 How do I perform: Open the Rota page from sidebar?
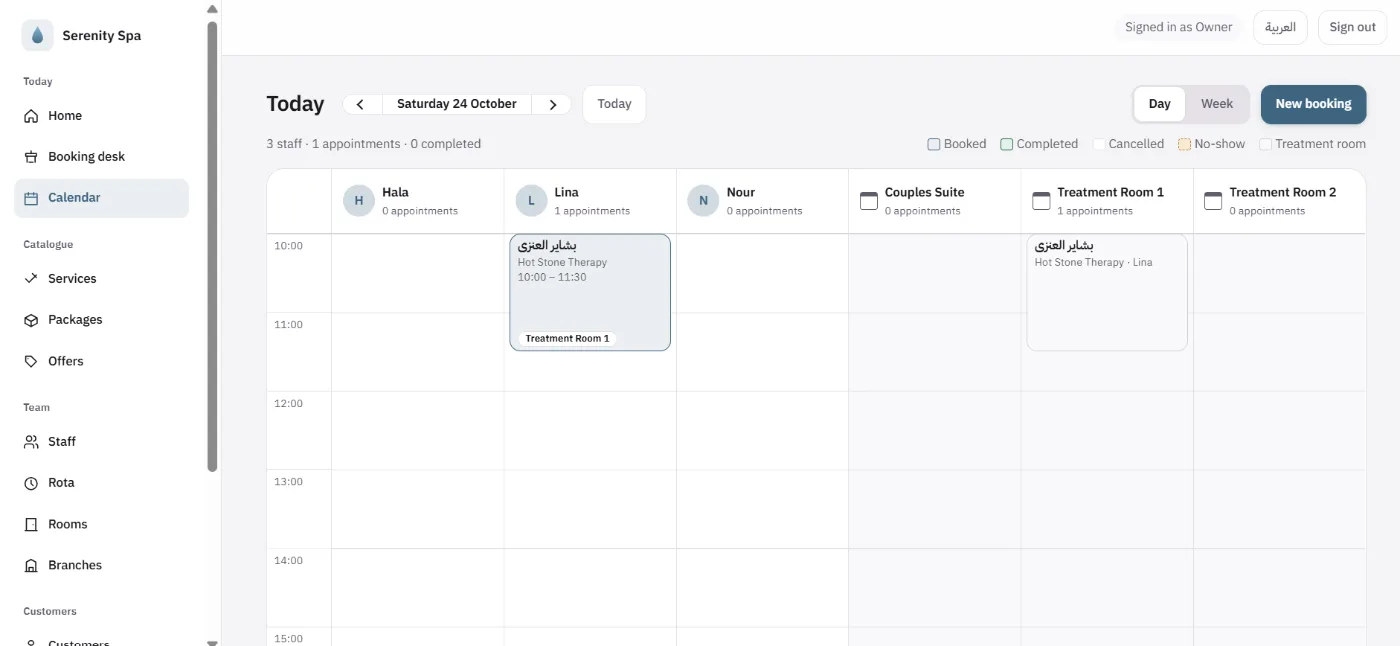point(101,483)
